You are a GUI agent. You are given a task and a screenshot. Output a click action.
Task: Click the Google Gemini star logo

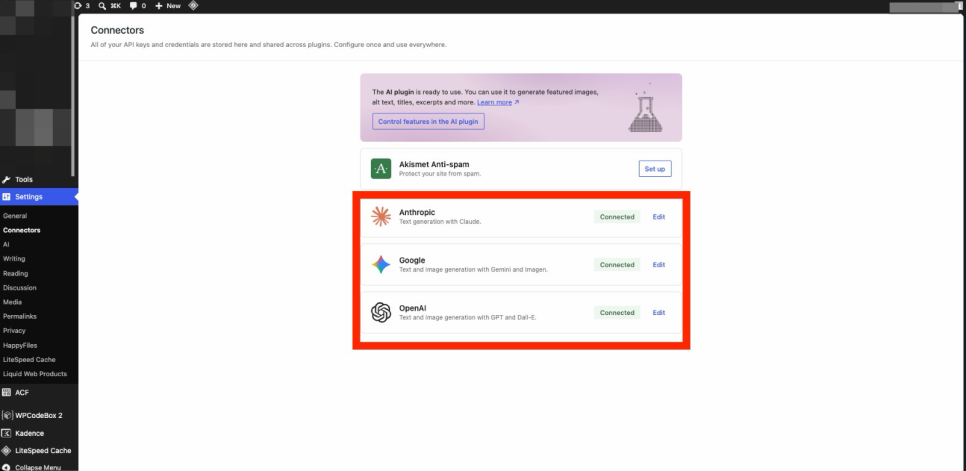(381, 265)
